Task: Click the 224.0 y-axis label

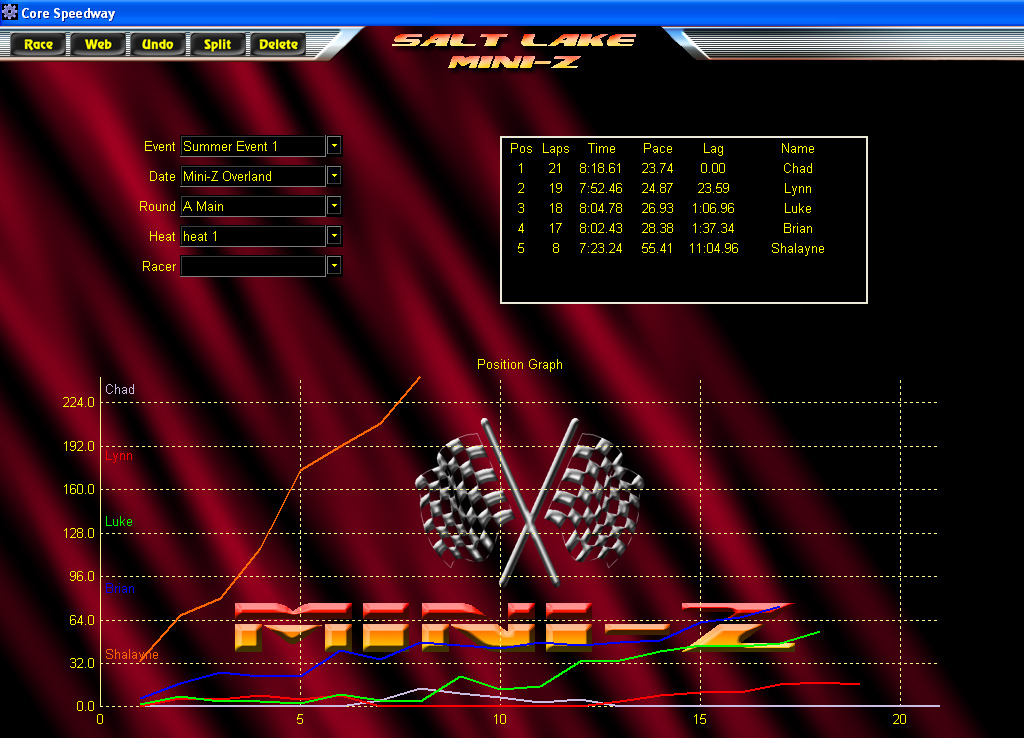Action: click(x=78, y=402)
